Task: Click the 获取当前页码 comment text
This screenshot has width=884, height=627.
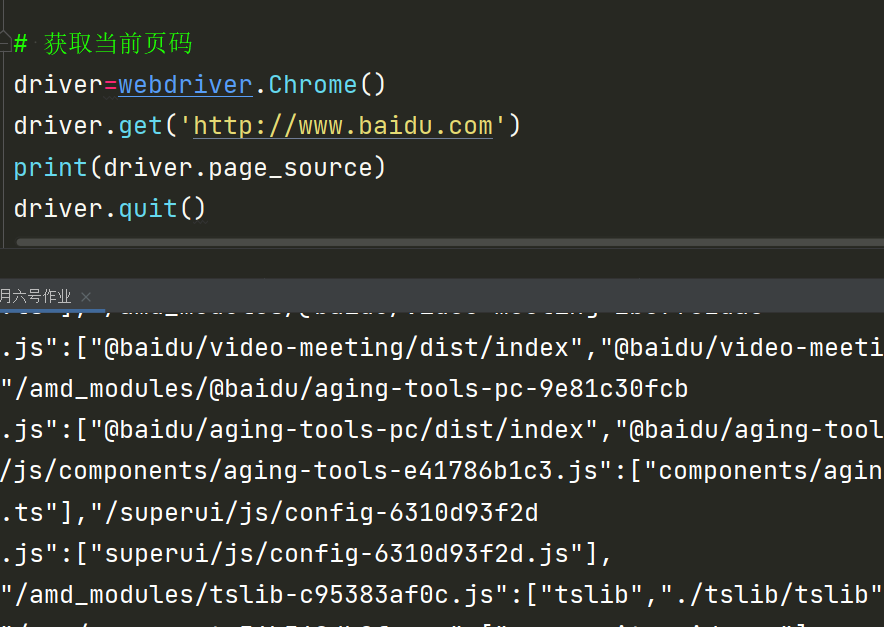Action: (x=118, y=44)
